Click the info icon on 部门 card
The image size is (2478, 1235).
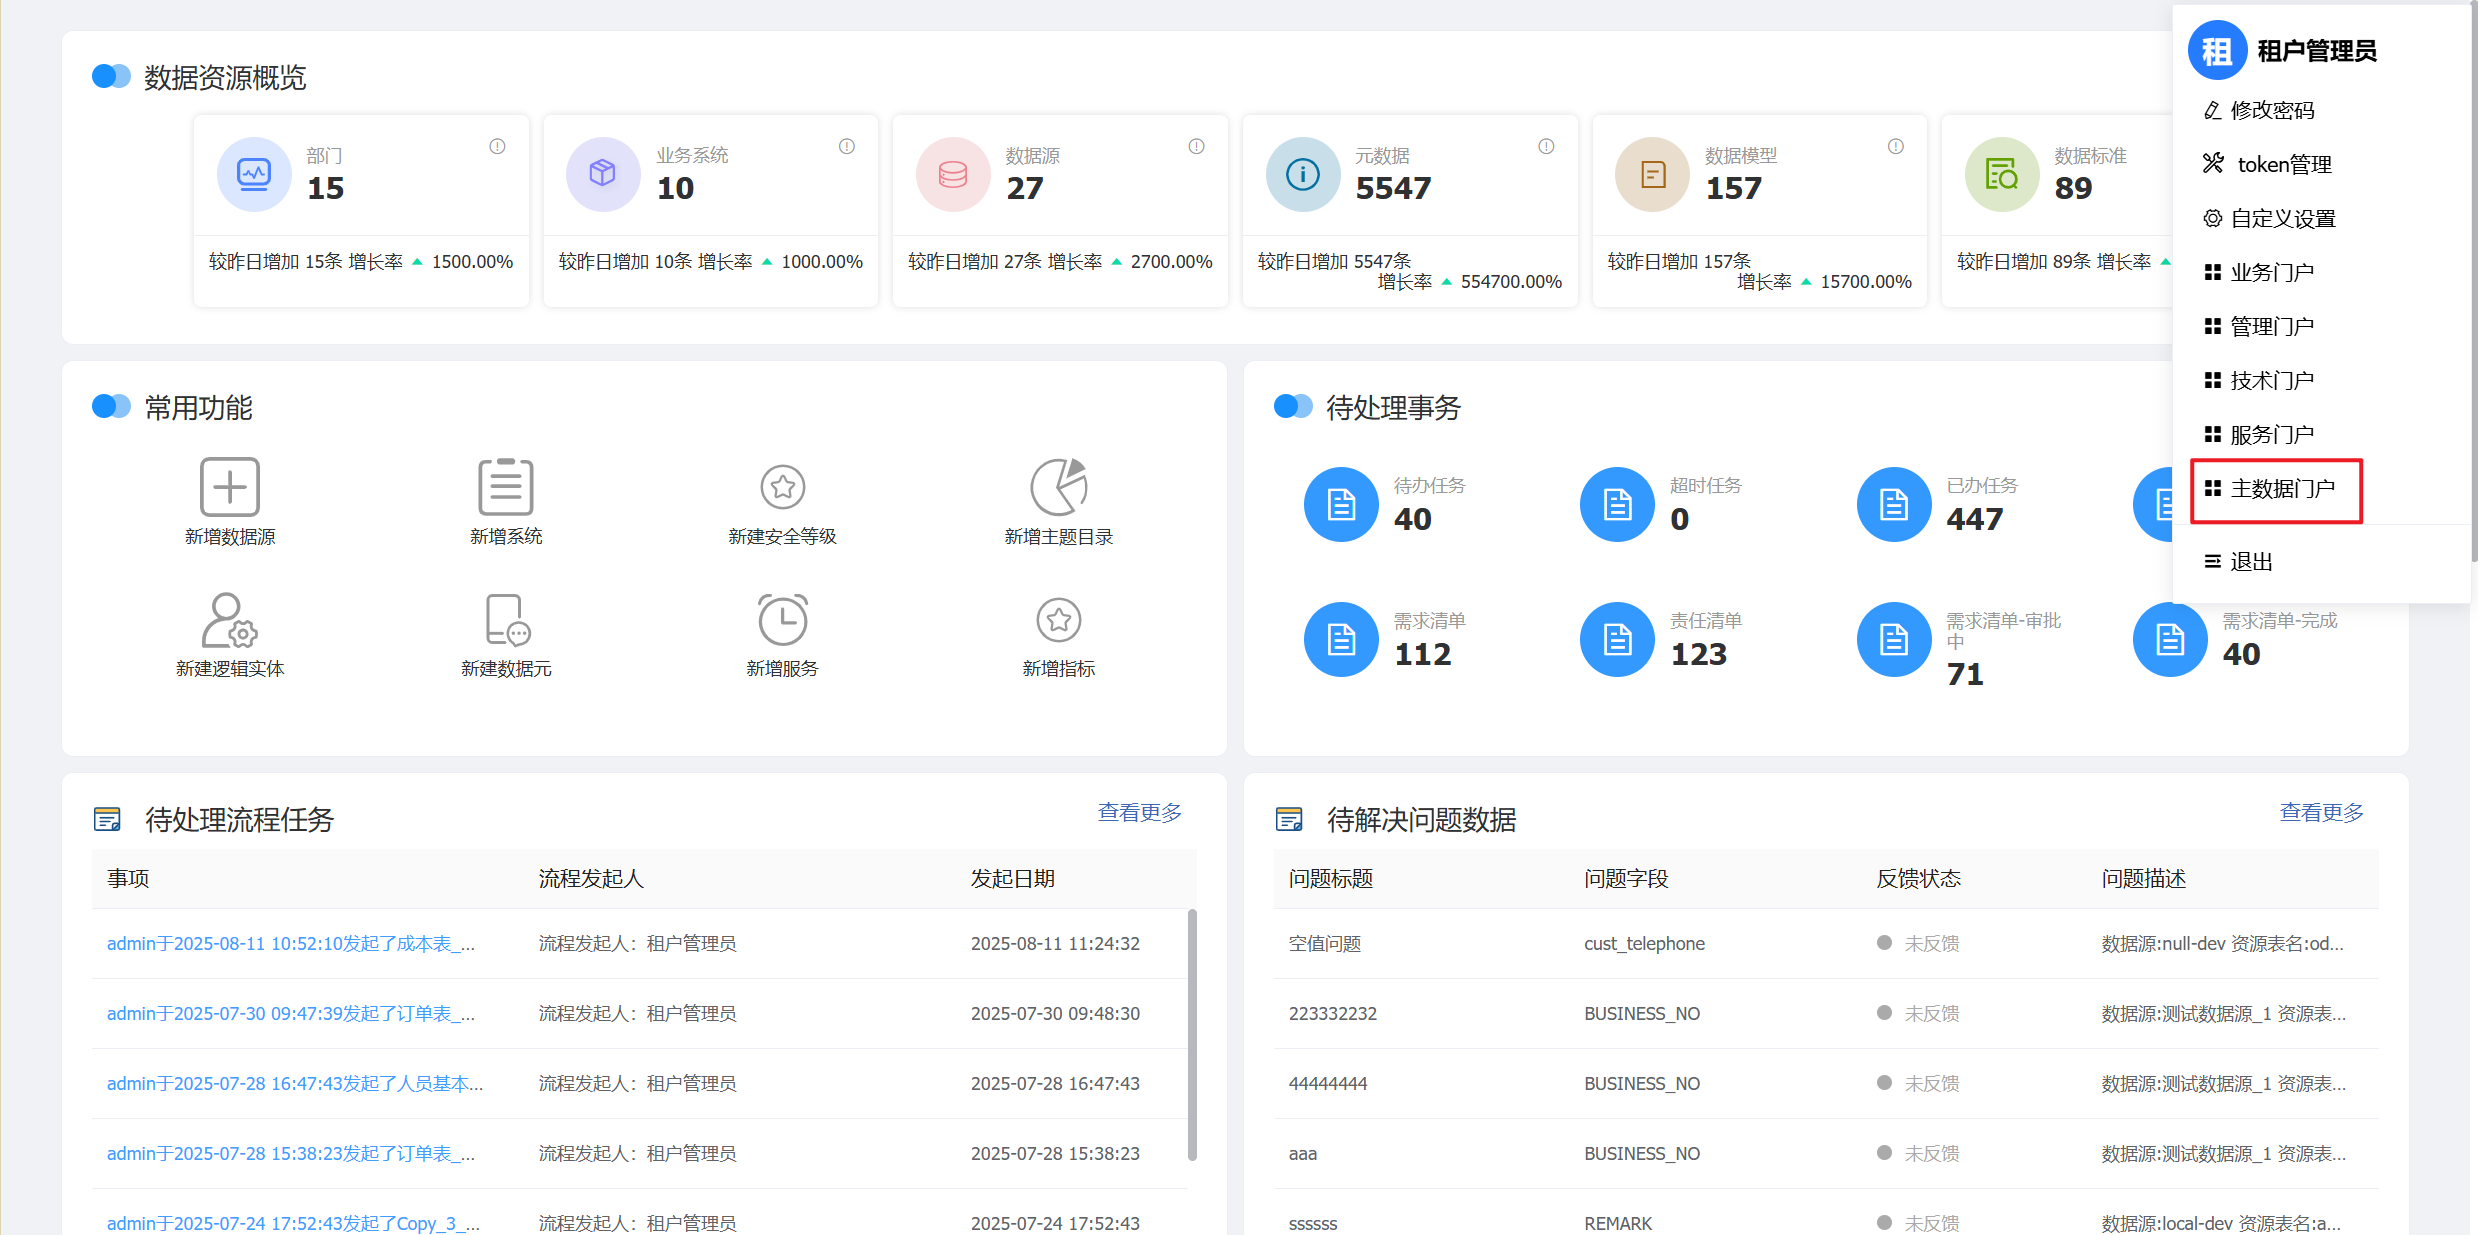click(497, 146)
